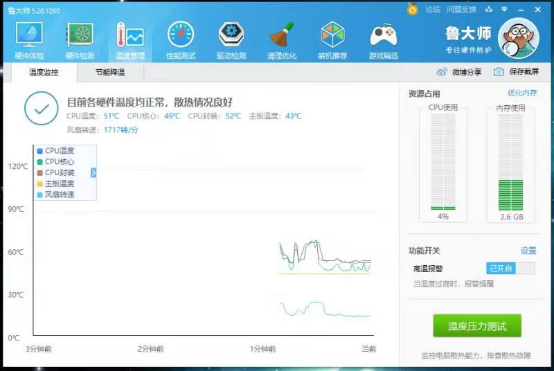Toggle 主板温度 yellow legend entry

click(55, 184)
